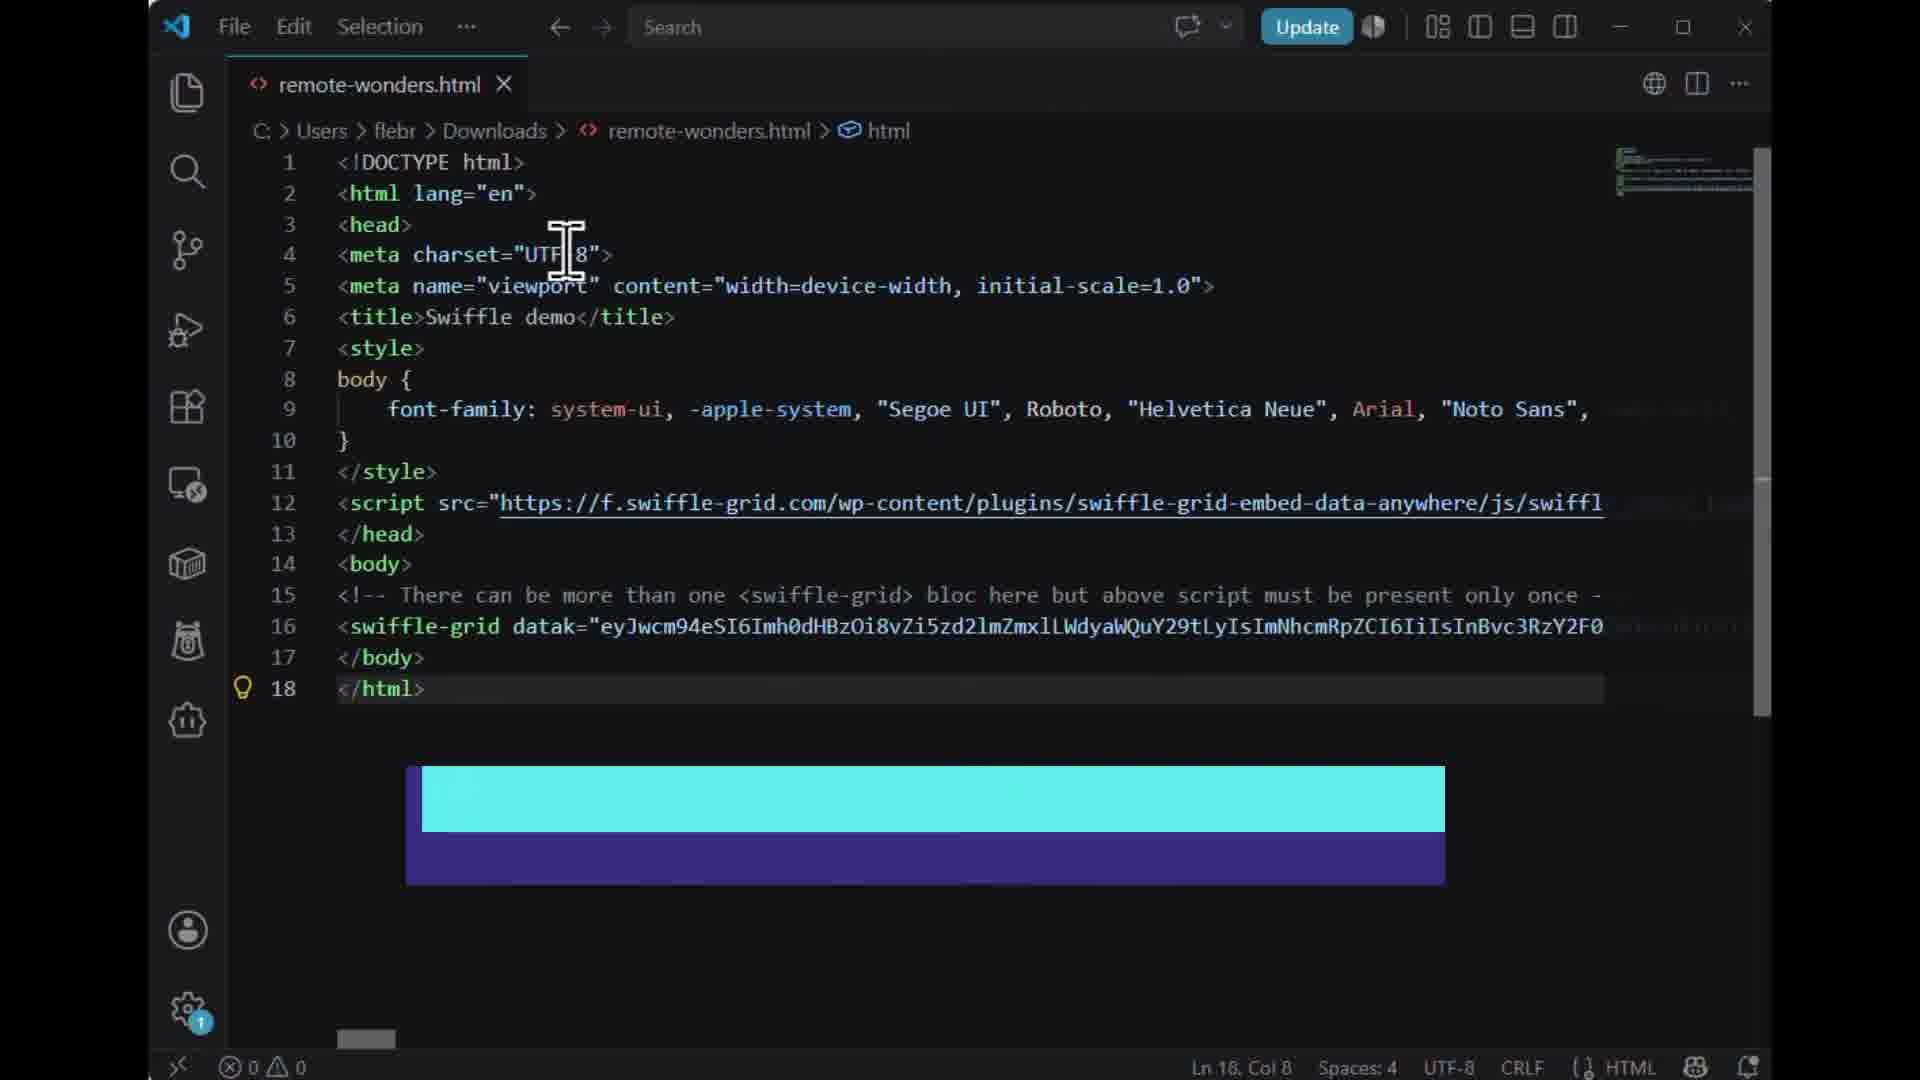This screenshot has height=1080, width=1920.
Task: Click line number 12 in gutter
Action: point(283,503)
